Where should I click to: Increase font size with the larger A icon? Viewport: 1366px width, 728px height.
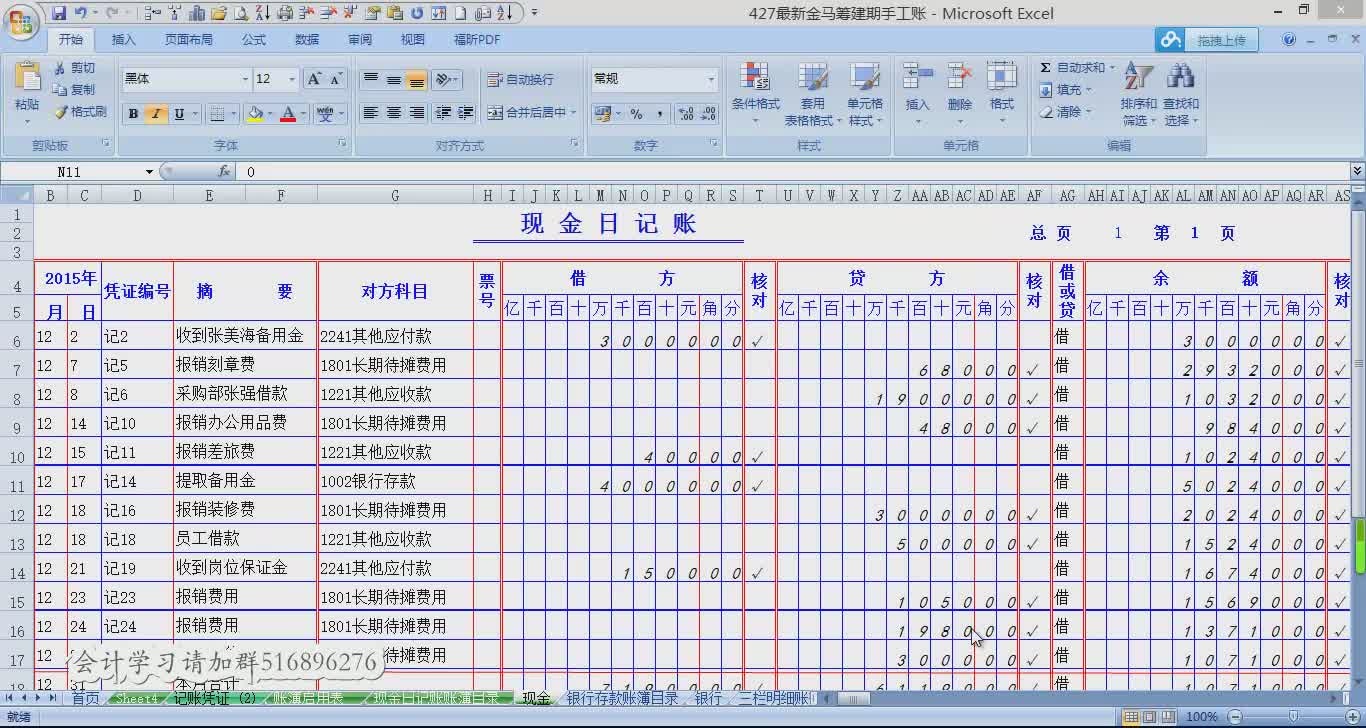[x=314, y=79]
